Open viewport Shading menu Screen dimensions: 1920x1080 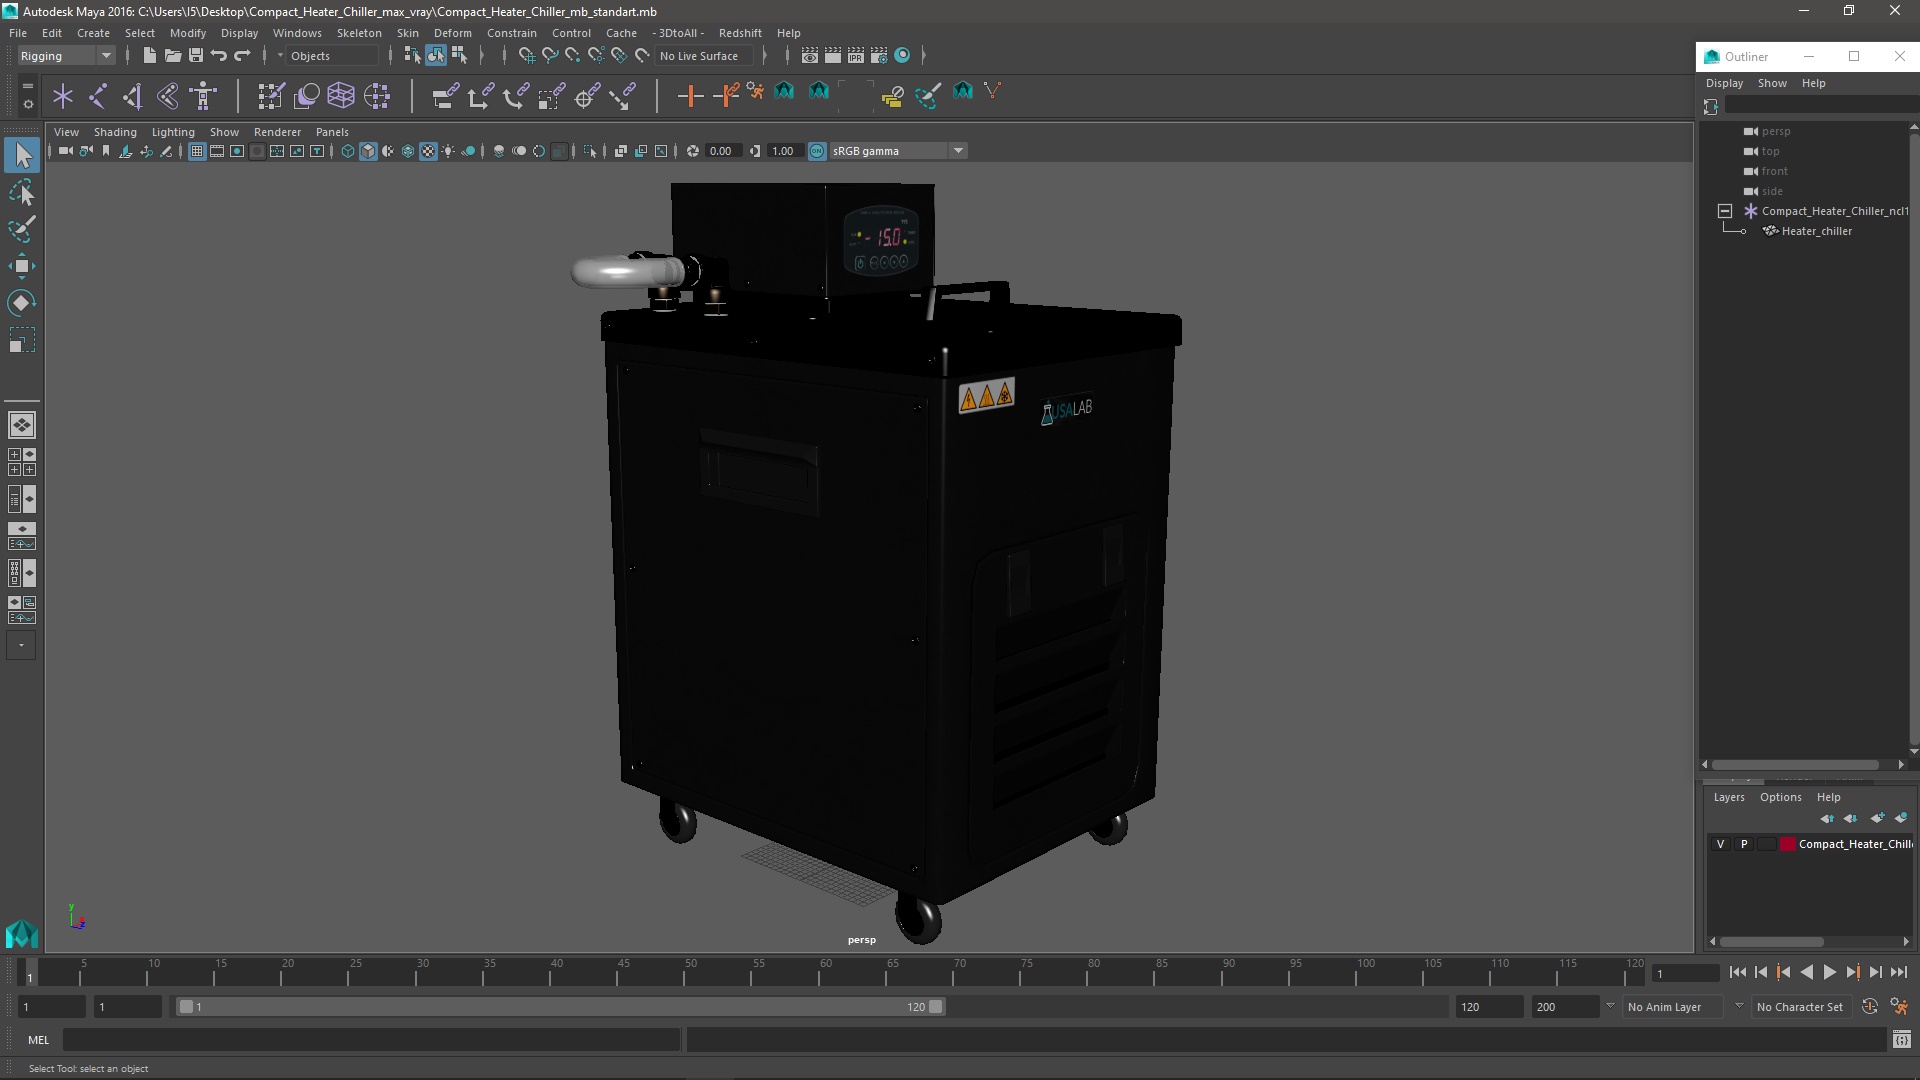pyautogui.click(x=115, y=132)
